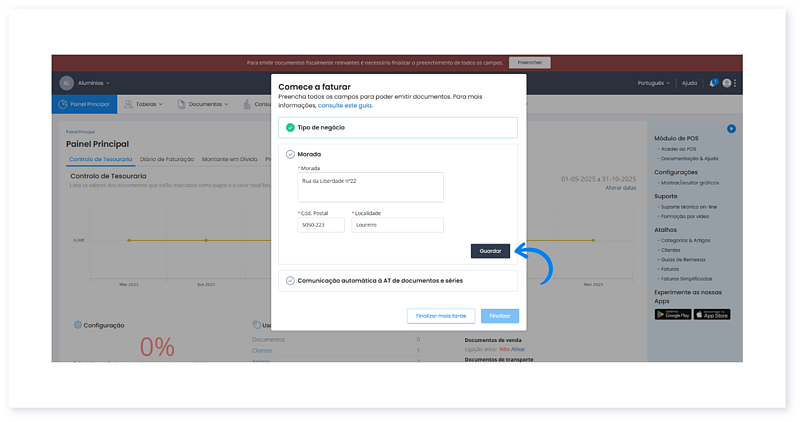Screen dimensions: 800x422
Task: Click the Configuração gear icon
Action: pyautogui.click(x=78, y=325)
